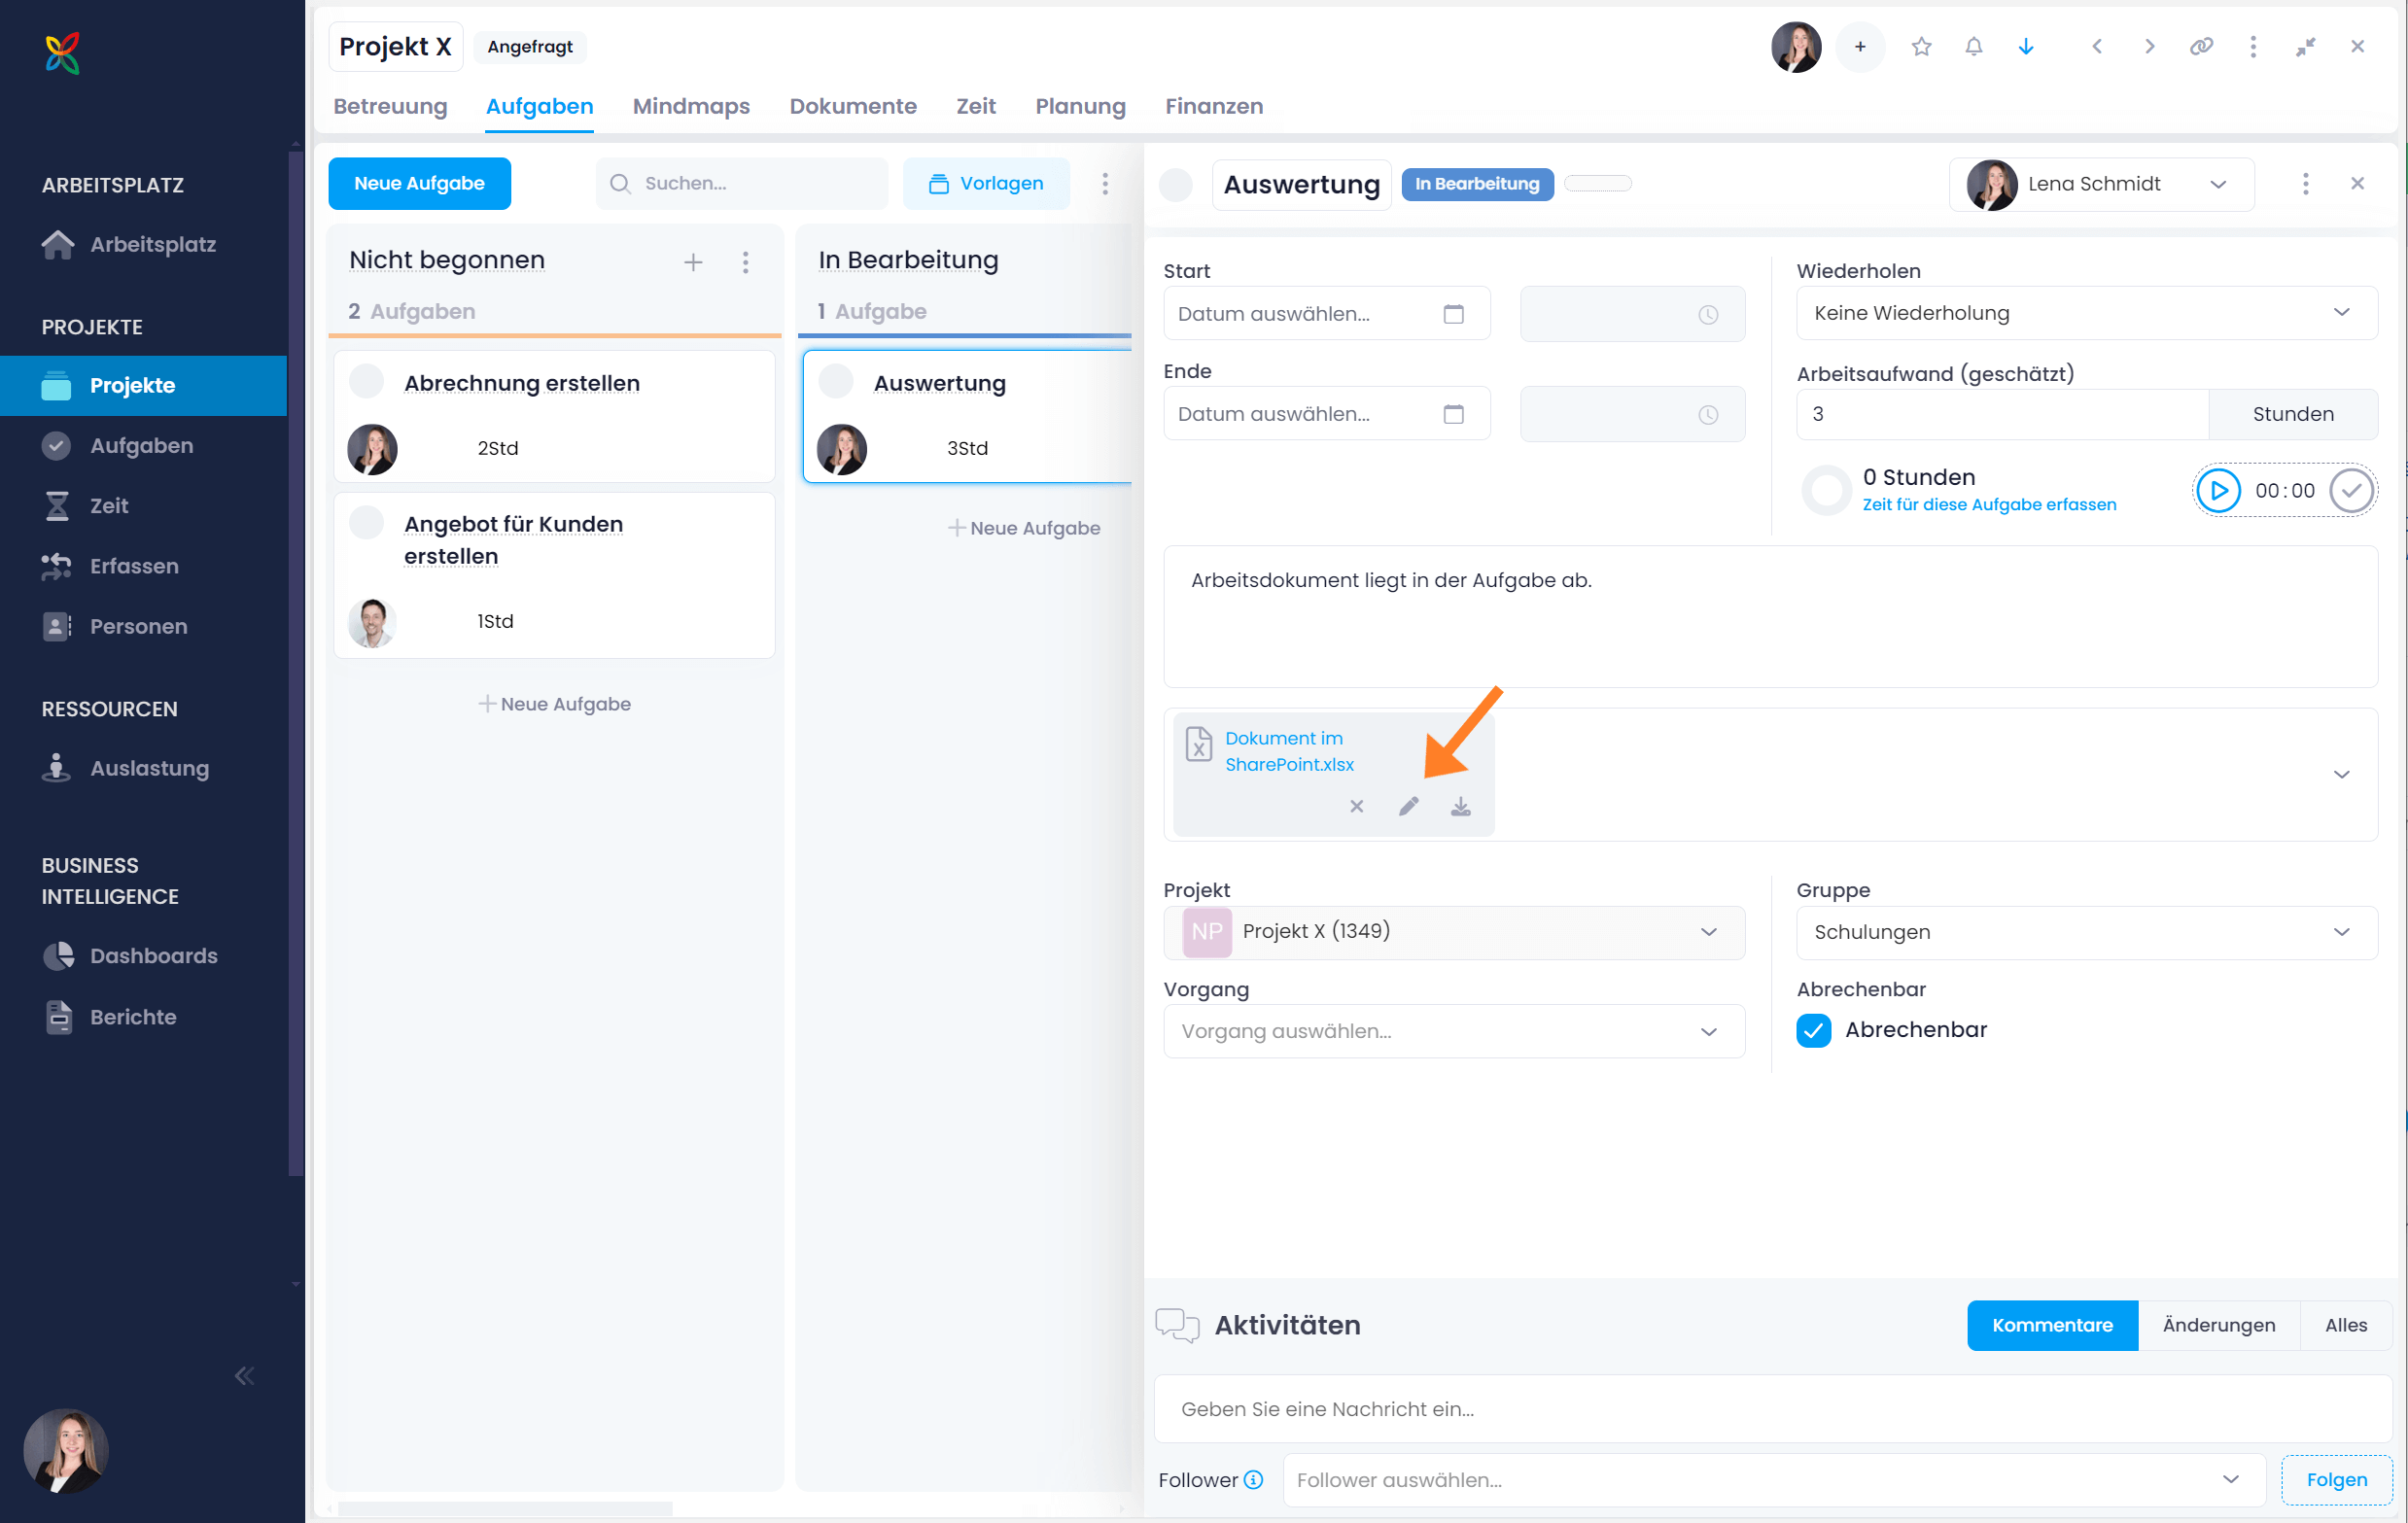2408x1523 pixels.
Task: Open task board three-dot options menu
Action: coord(1105,184)
